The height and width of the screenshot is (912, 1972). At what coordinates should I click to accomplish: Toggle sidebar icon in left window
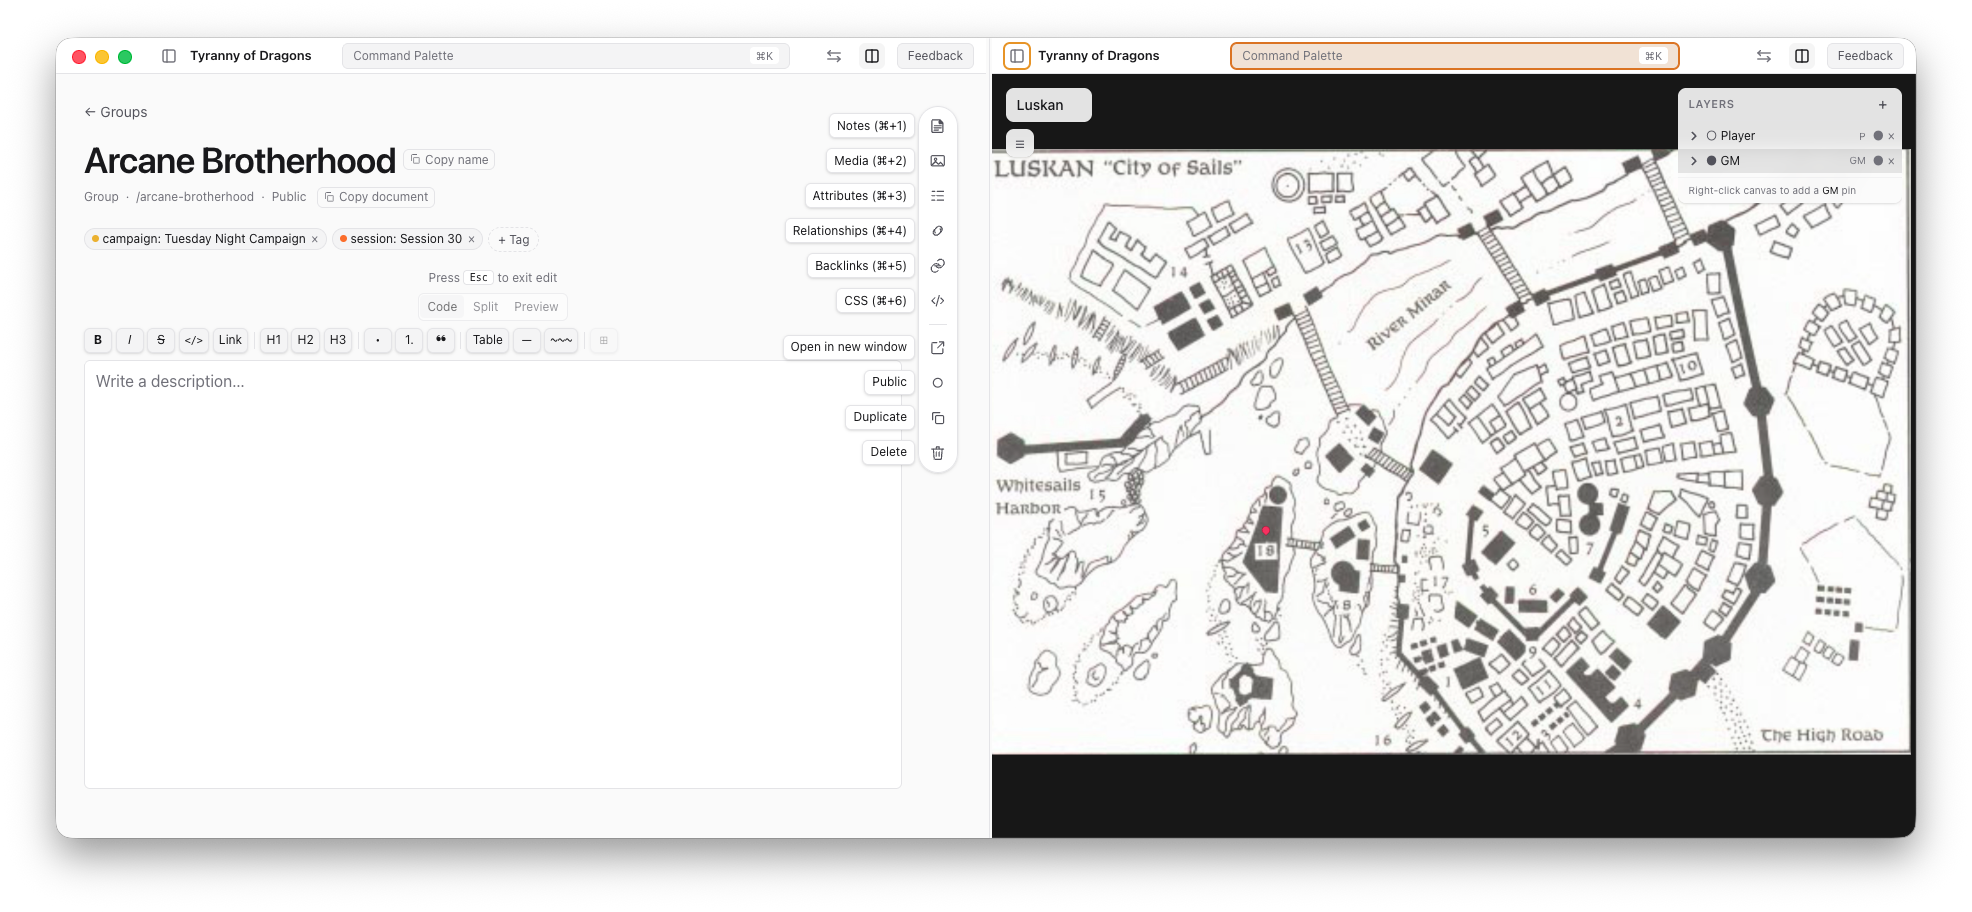169,56
